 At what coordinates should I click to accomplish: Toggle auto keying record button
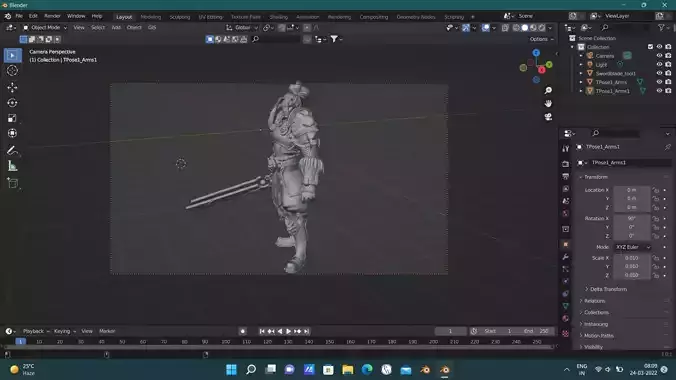[243, 331]
